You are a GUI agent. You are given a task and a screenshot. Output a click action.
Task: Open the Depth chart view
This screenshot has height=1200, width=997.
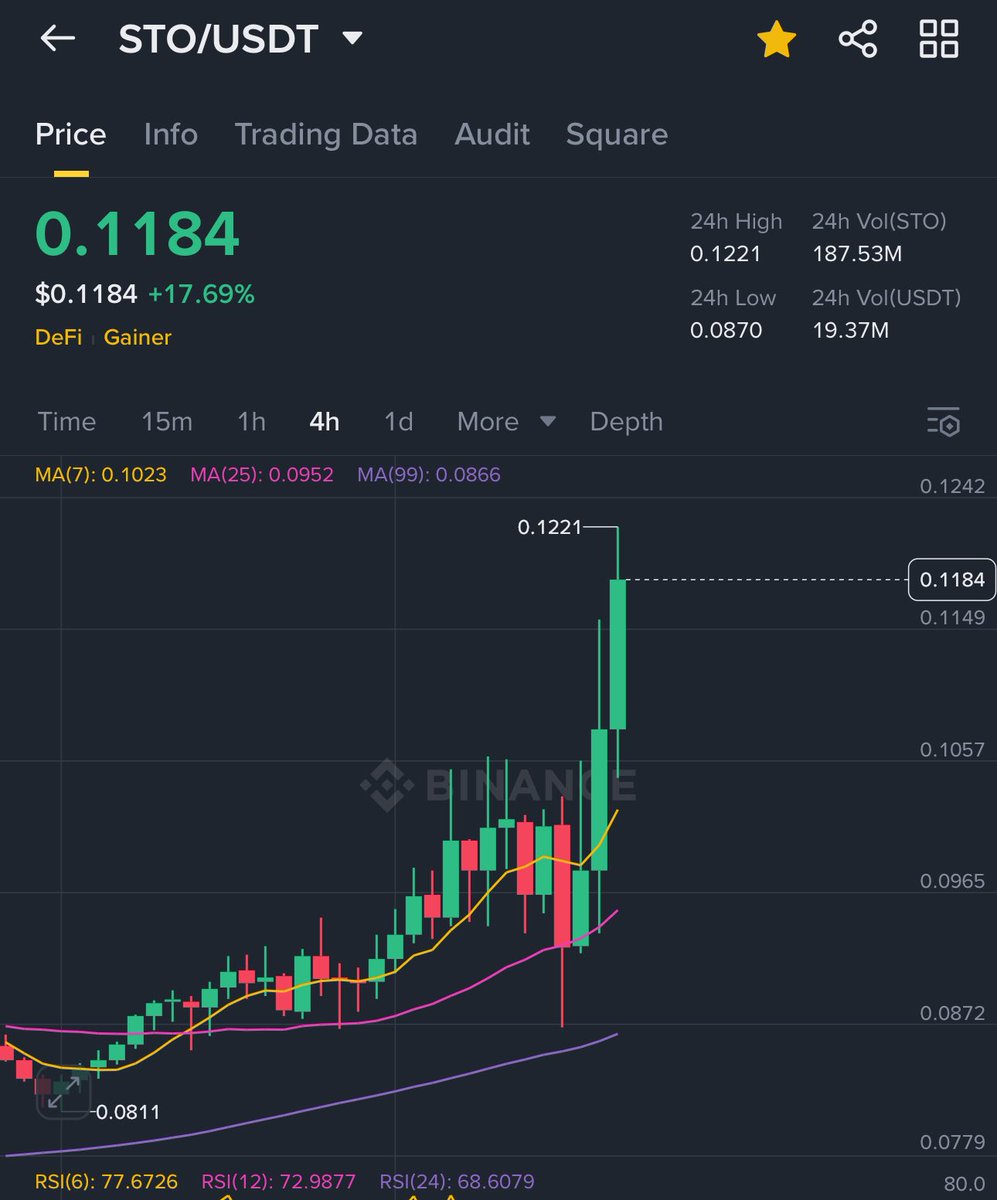click(626, 422)
